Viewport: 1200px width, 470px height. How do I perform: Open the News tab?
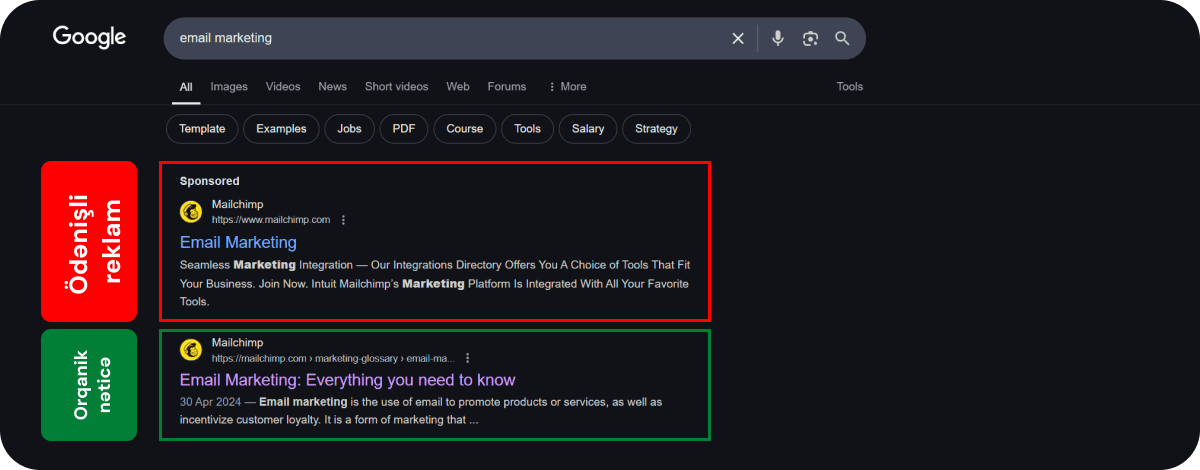pyautogui.click(x=333, y=87)
